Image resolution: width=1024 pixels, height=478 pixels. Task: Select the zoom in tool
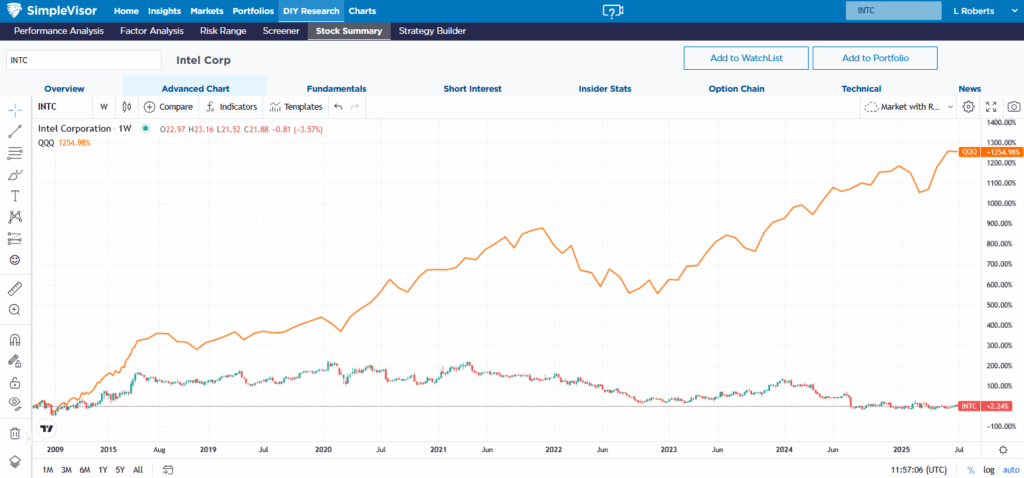[x=15, y=310]
